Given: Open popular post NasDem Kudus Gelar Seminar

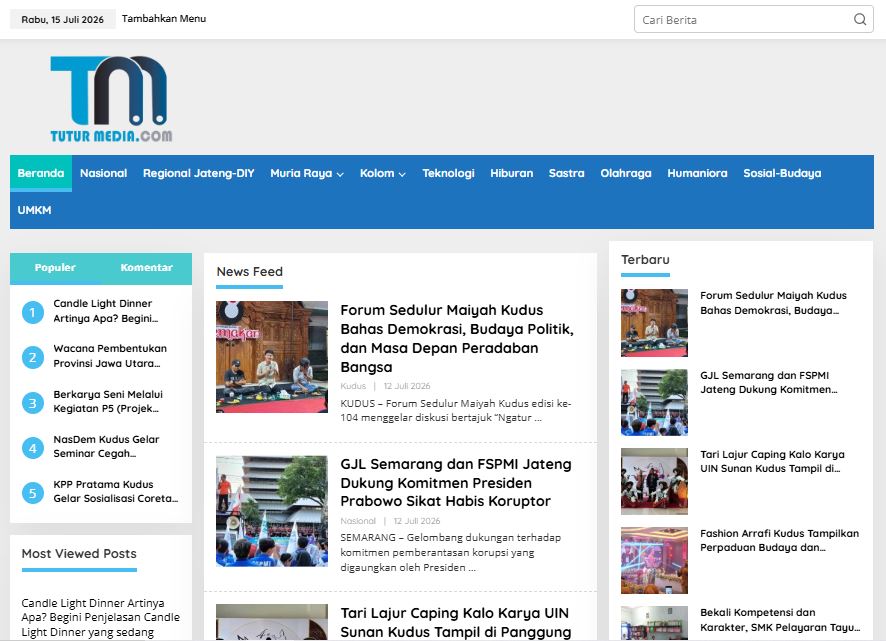Looking at the screenshot, I should [106, 447].
